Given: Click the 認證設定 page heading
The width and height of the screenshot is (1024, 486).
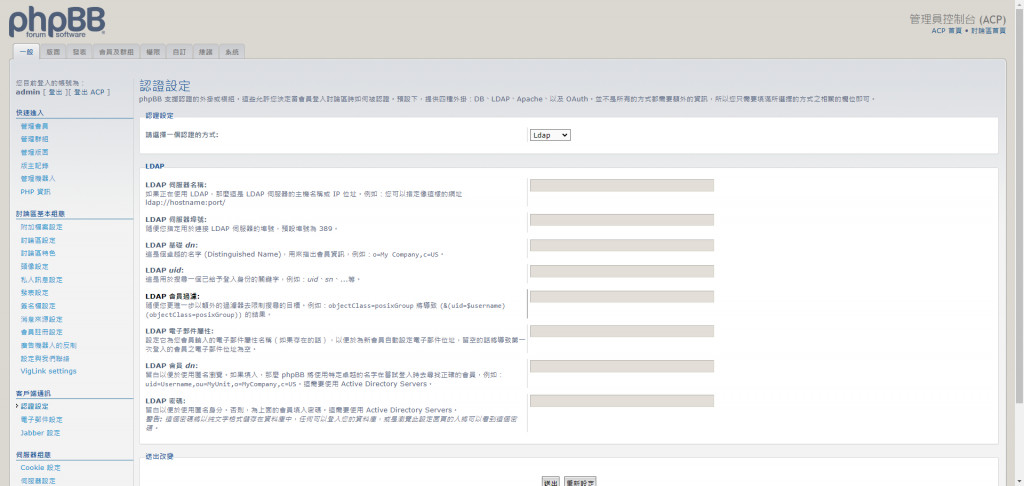Looking at the screenshot, I should pos(165,86).
